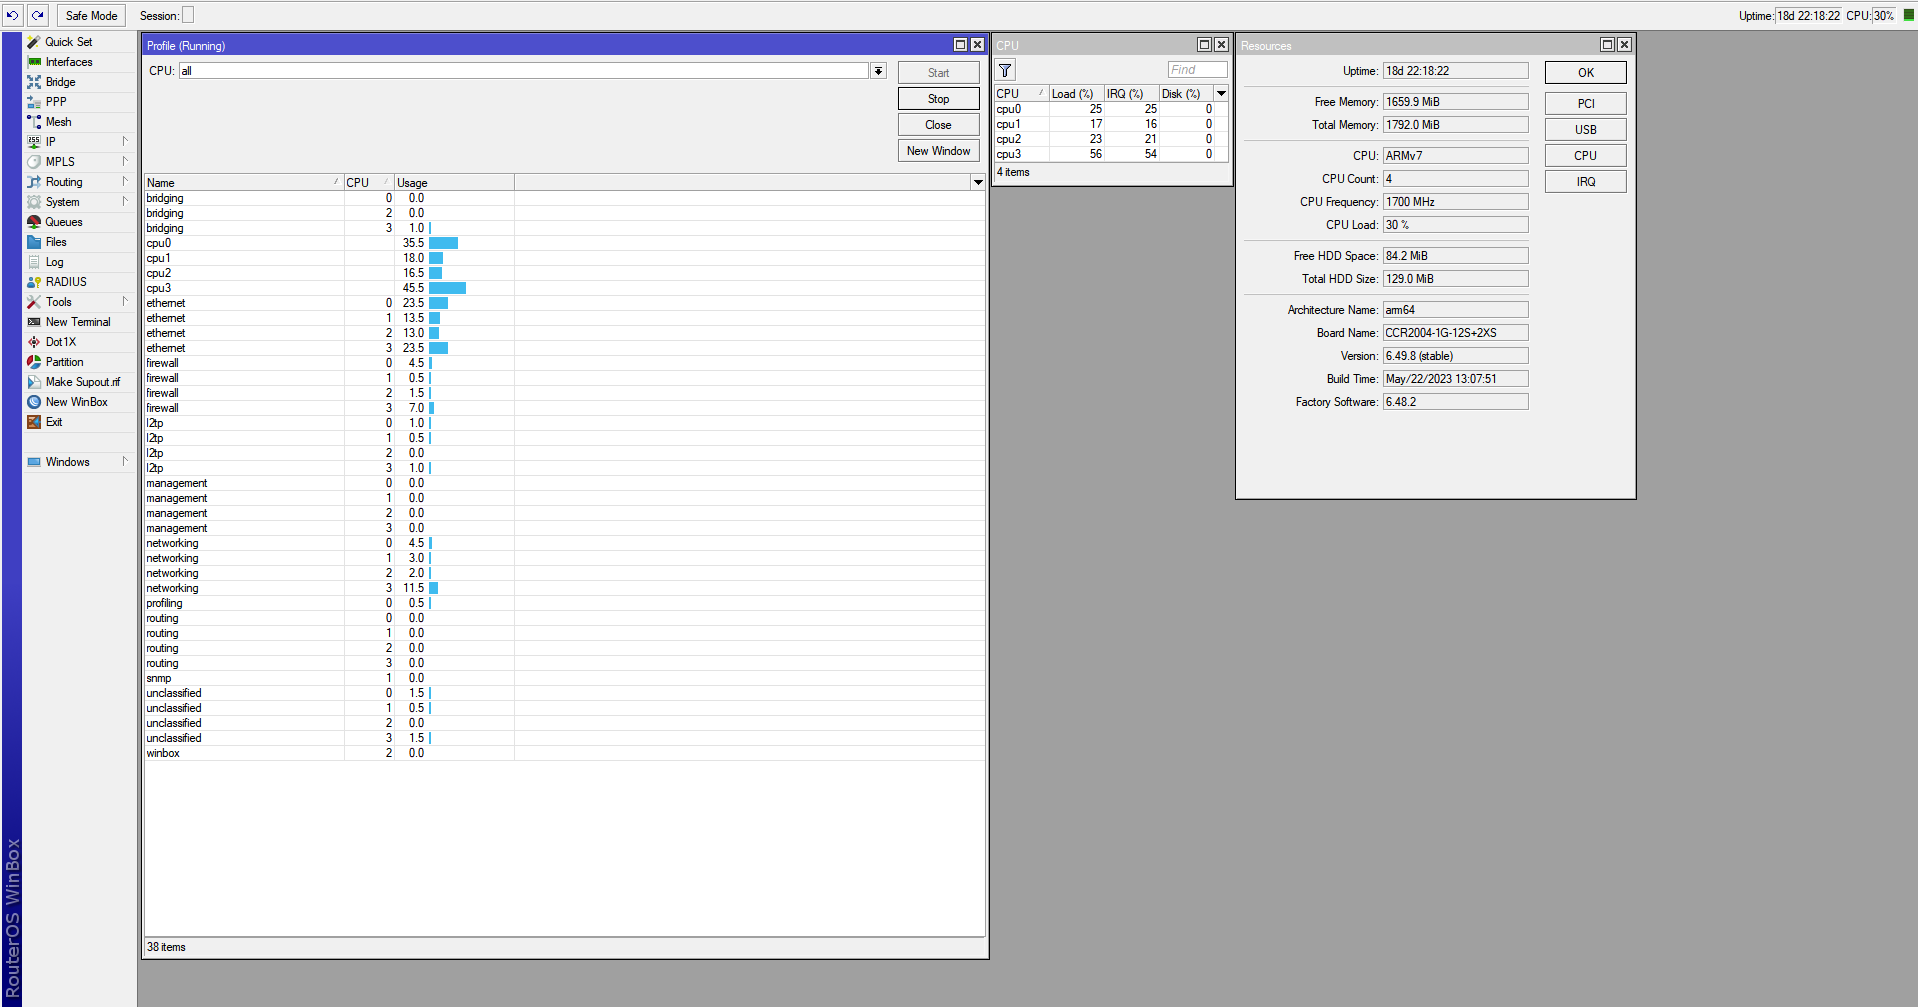
Task: Click the Find field in CPU window
Action: 1197,70
